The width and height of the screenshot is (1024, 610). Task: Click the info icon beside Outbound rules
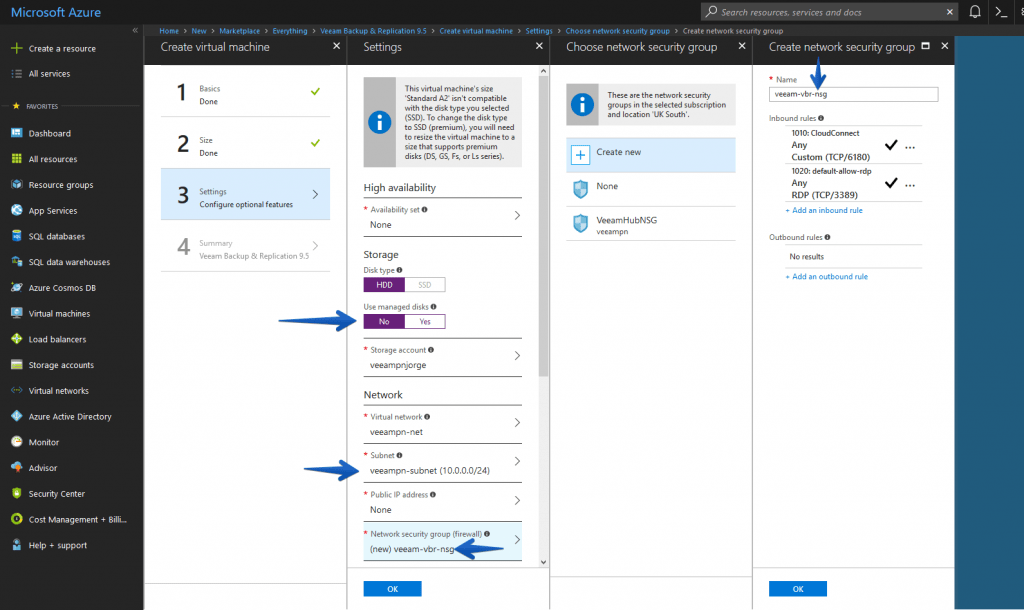pos(827,237)
